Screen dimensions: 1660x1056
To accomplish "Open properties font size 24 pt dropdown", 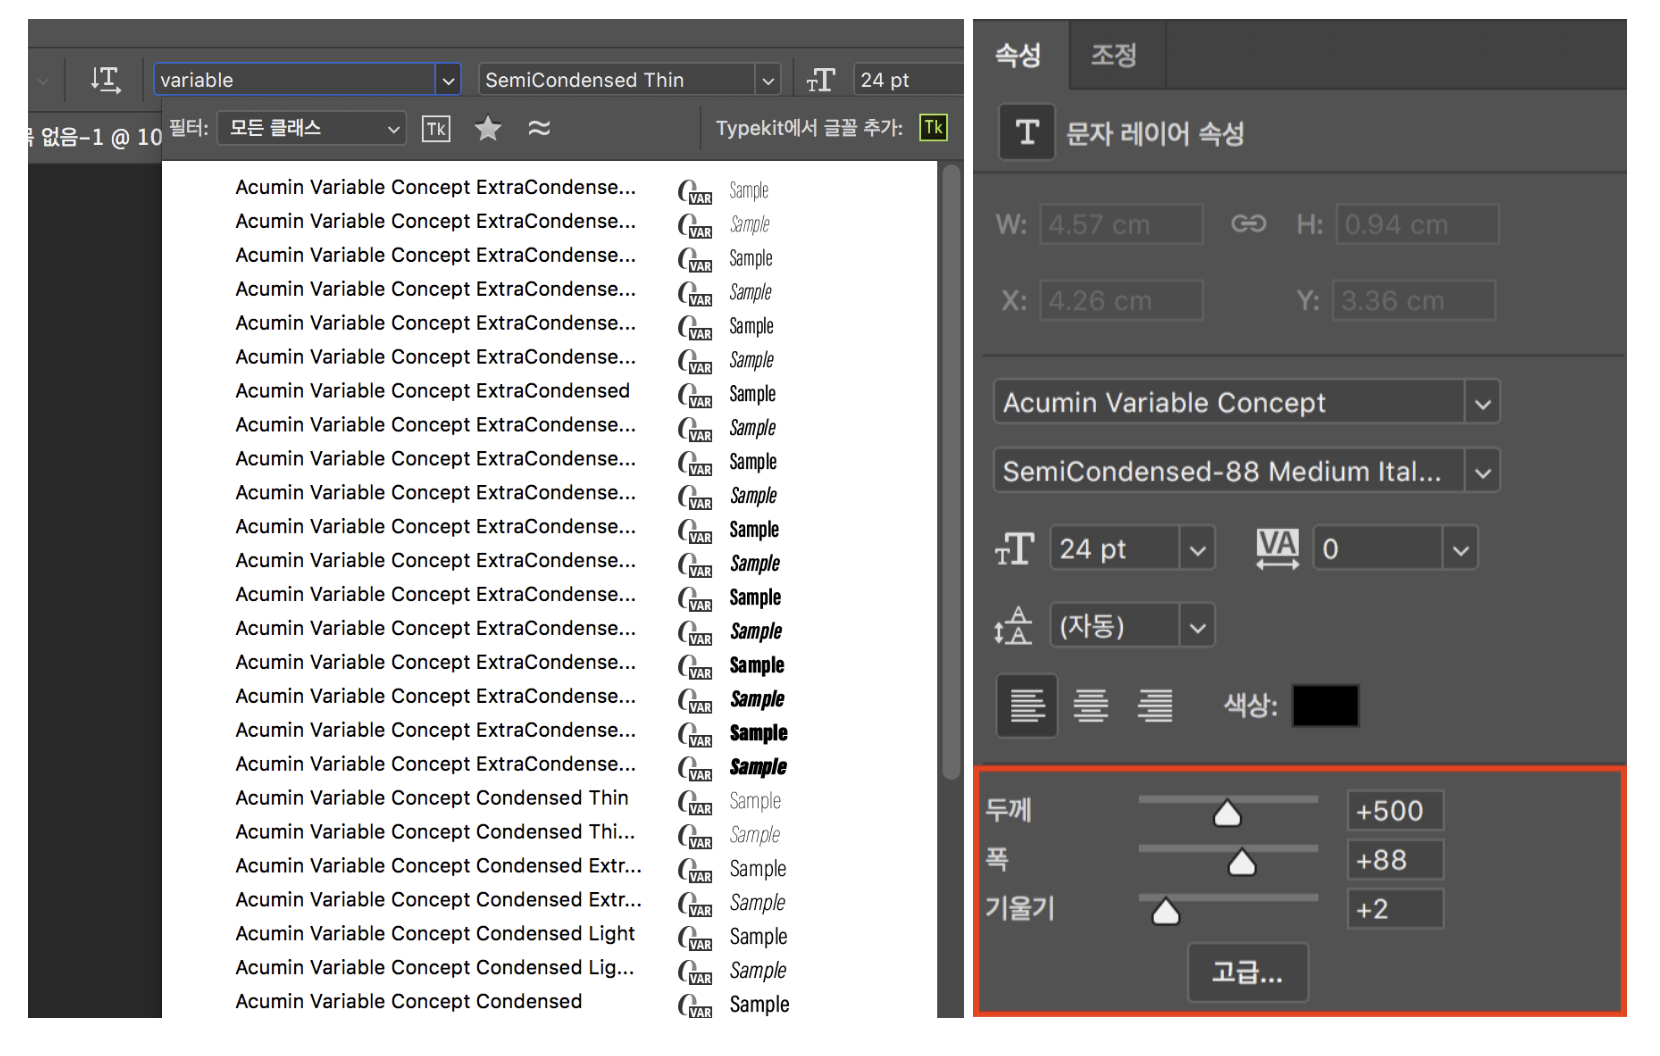I will tap(1197, 549).
